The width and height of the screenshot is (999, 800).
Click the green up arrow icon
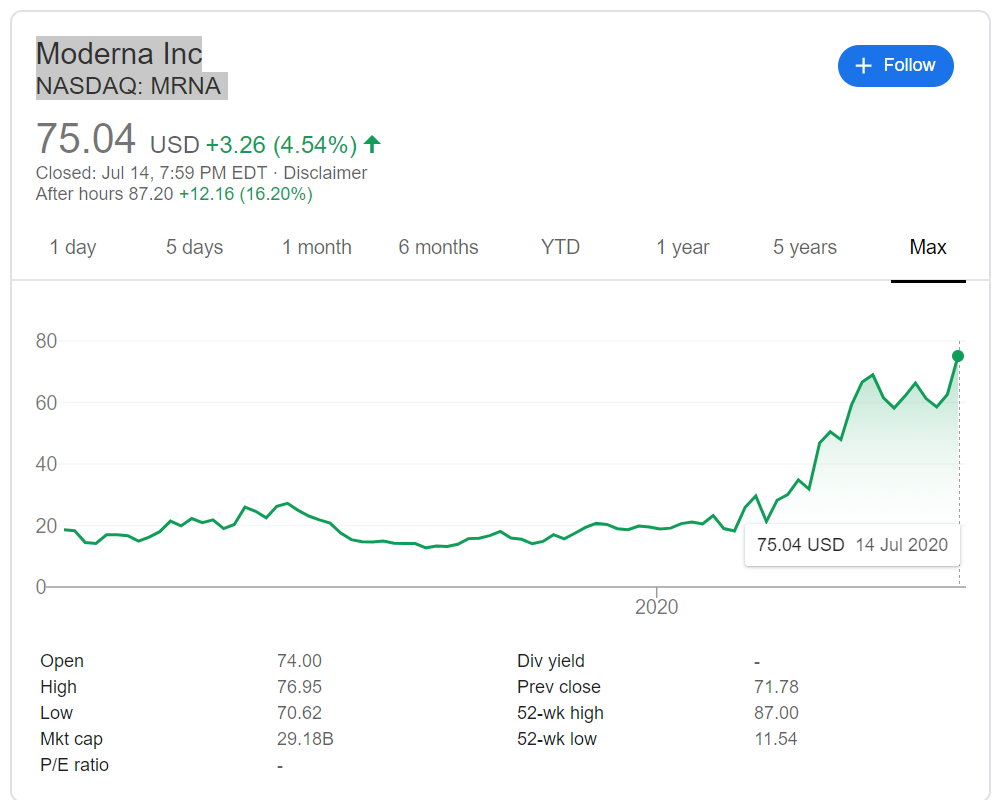click(x=372, y=145)
